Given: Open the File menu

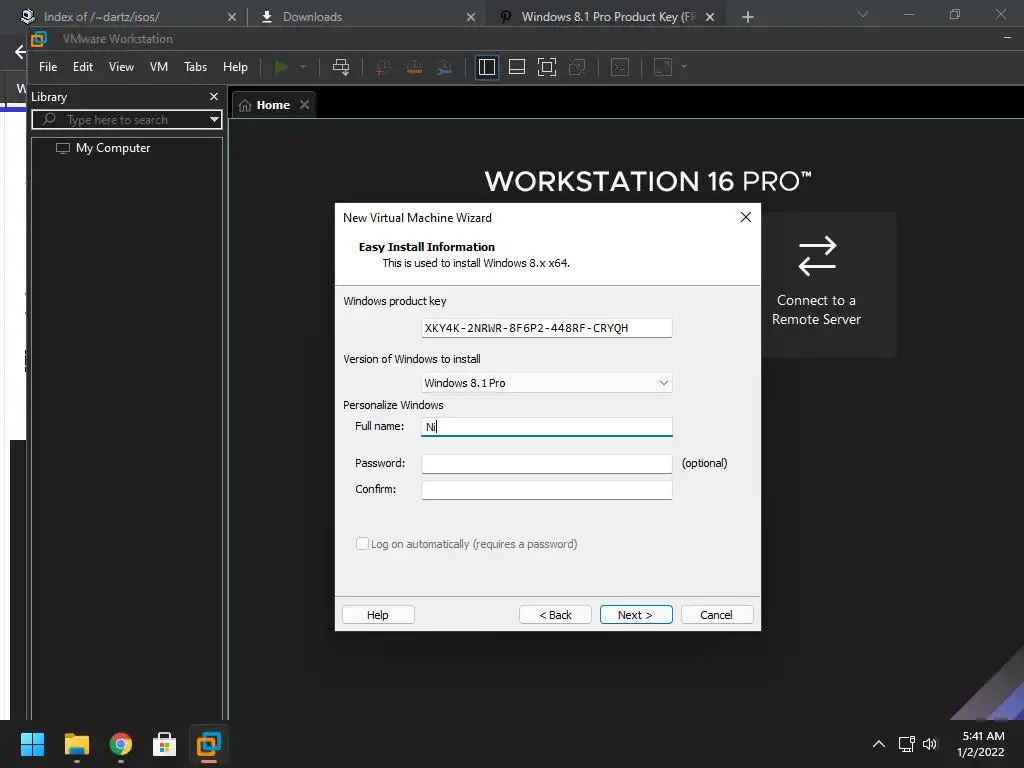Looking at the screenshot, I should (48, 67).
